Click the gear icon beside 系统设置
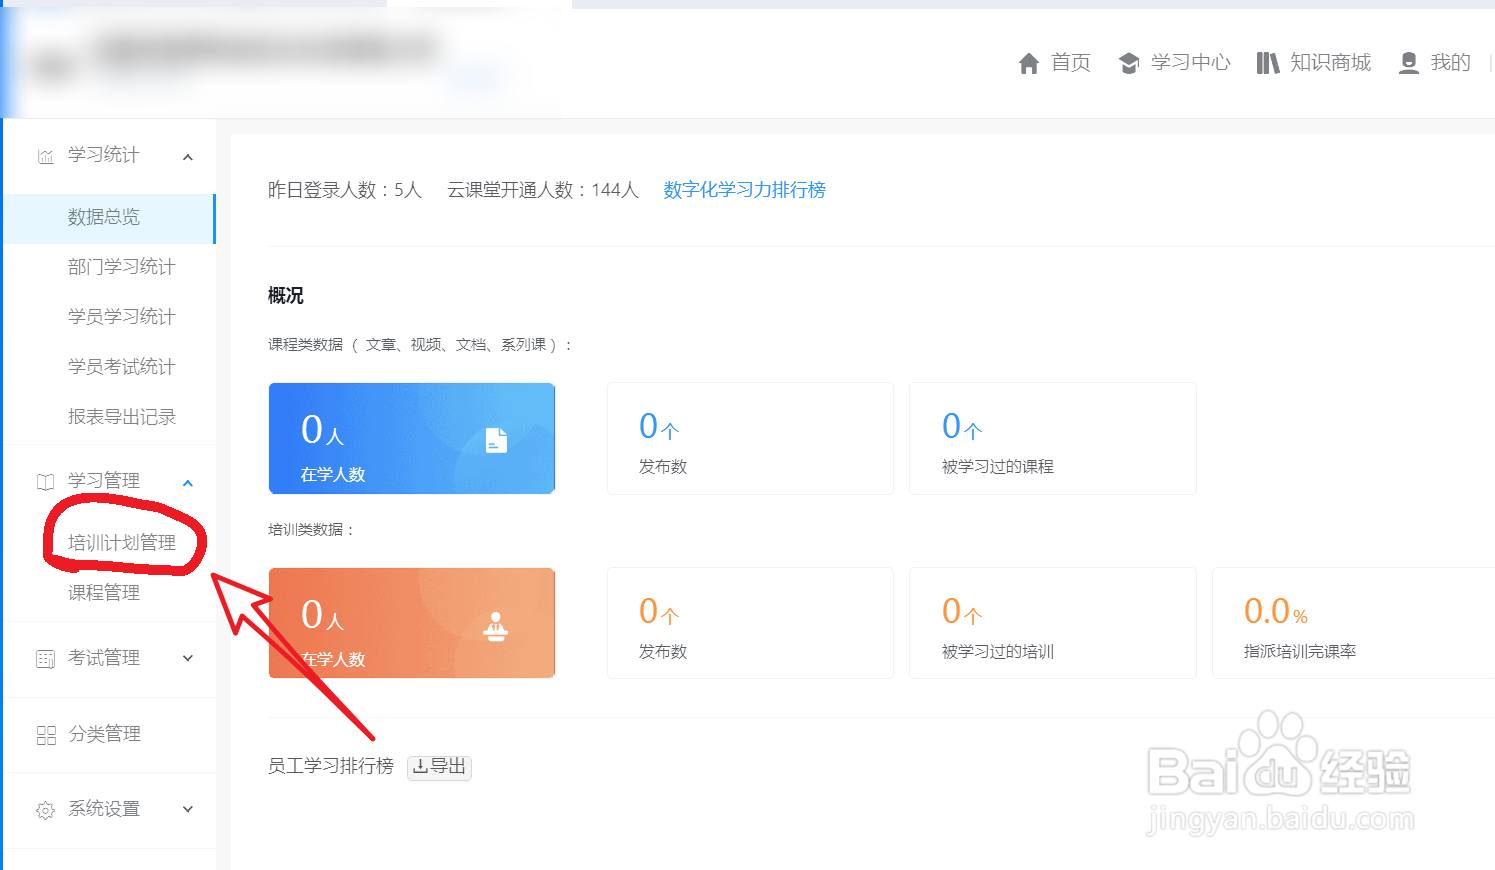Screen dimensions: 1495x870 45,810
